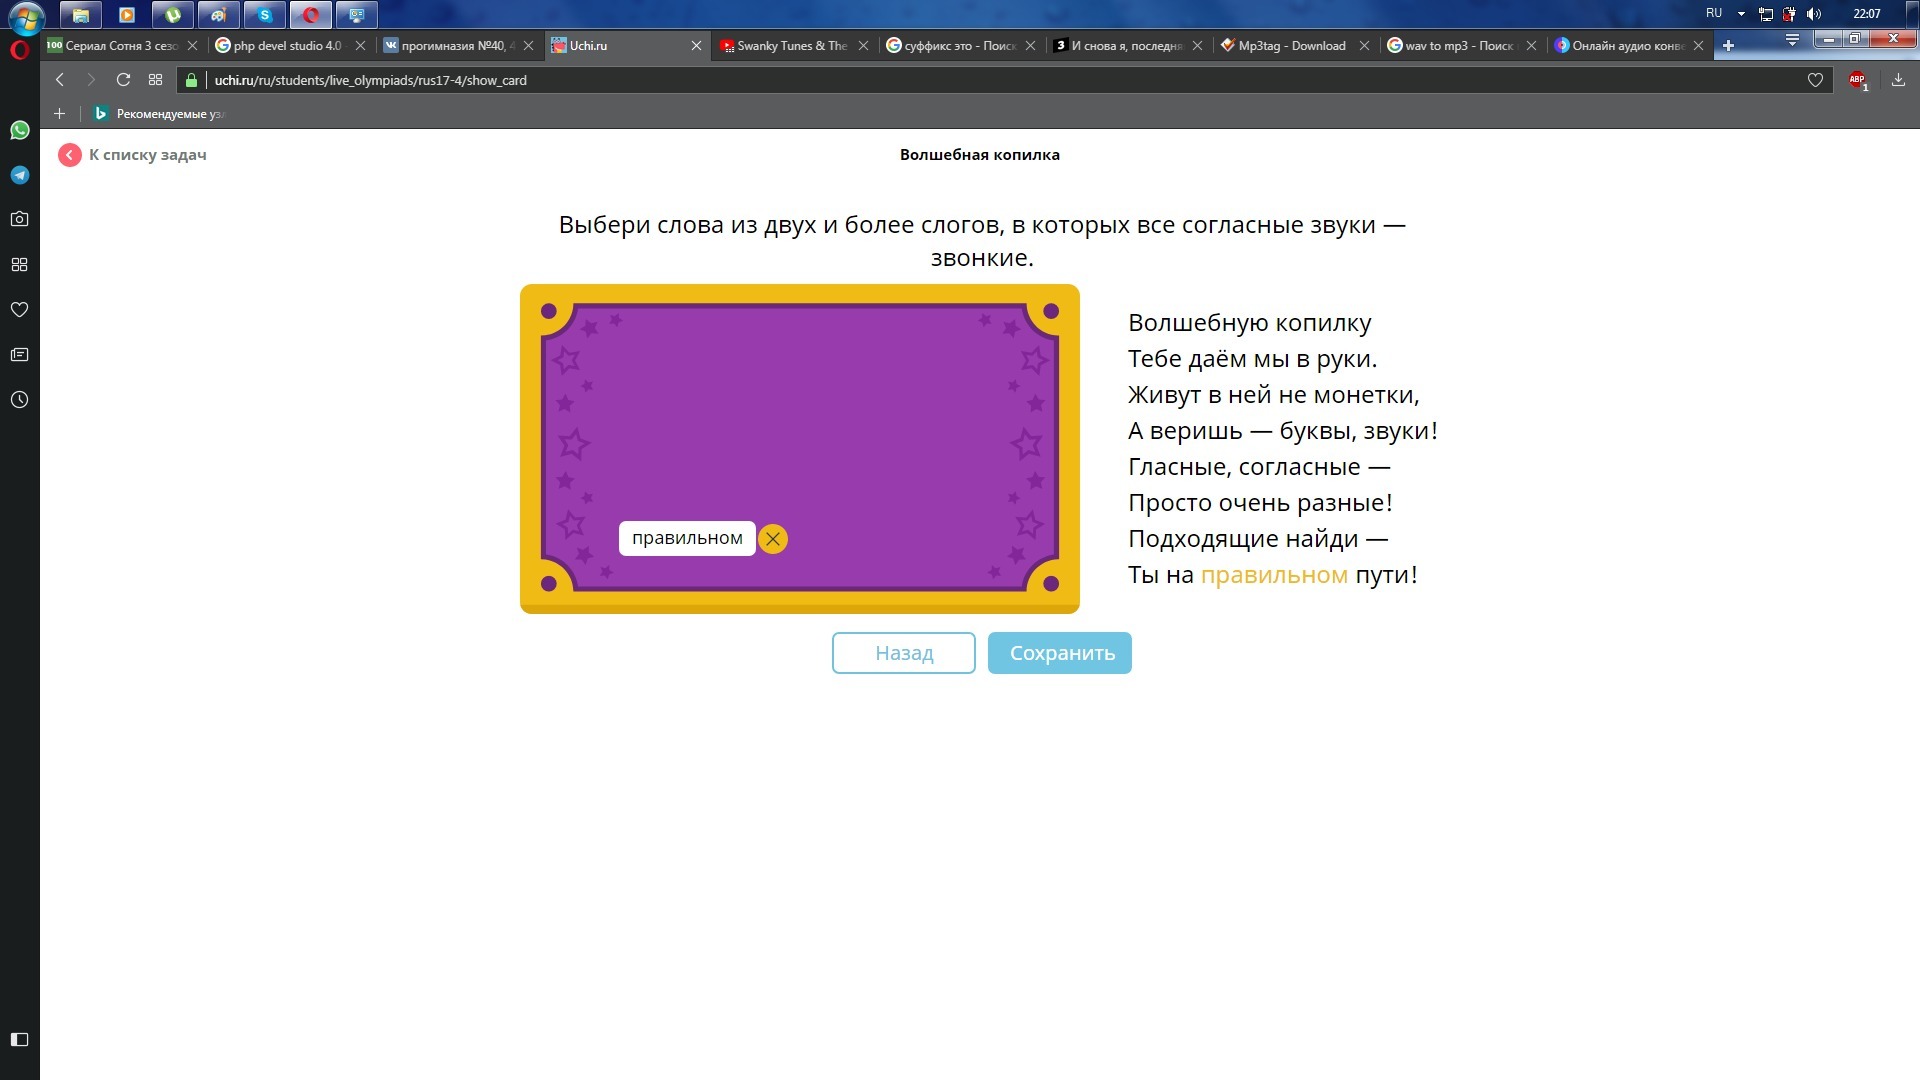This screenshot has height=1080, width=1920.
Task: Open the history clock sidebar icon
Action: click(19, 400)
